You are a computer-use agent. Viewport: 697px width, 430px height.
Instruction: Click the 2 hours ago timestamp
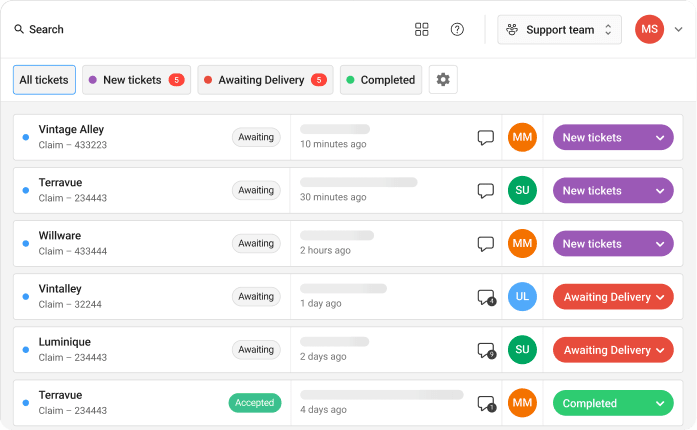pyautogui.click(x=325, y=250)
